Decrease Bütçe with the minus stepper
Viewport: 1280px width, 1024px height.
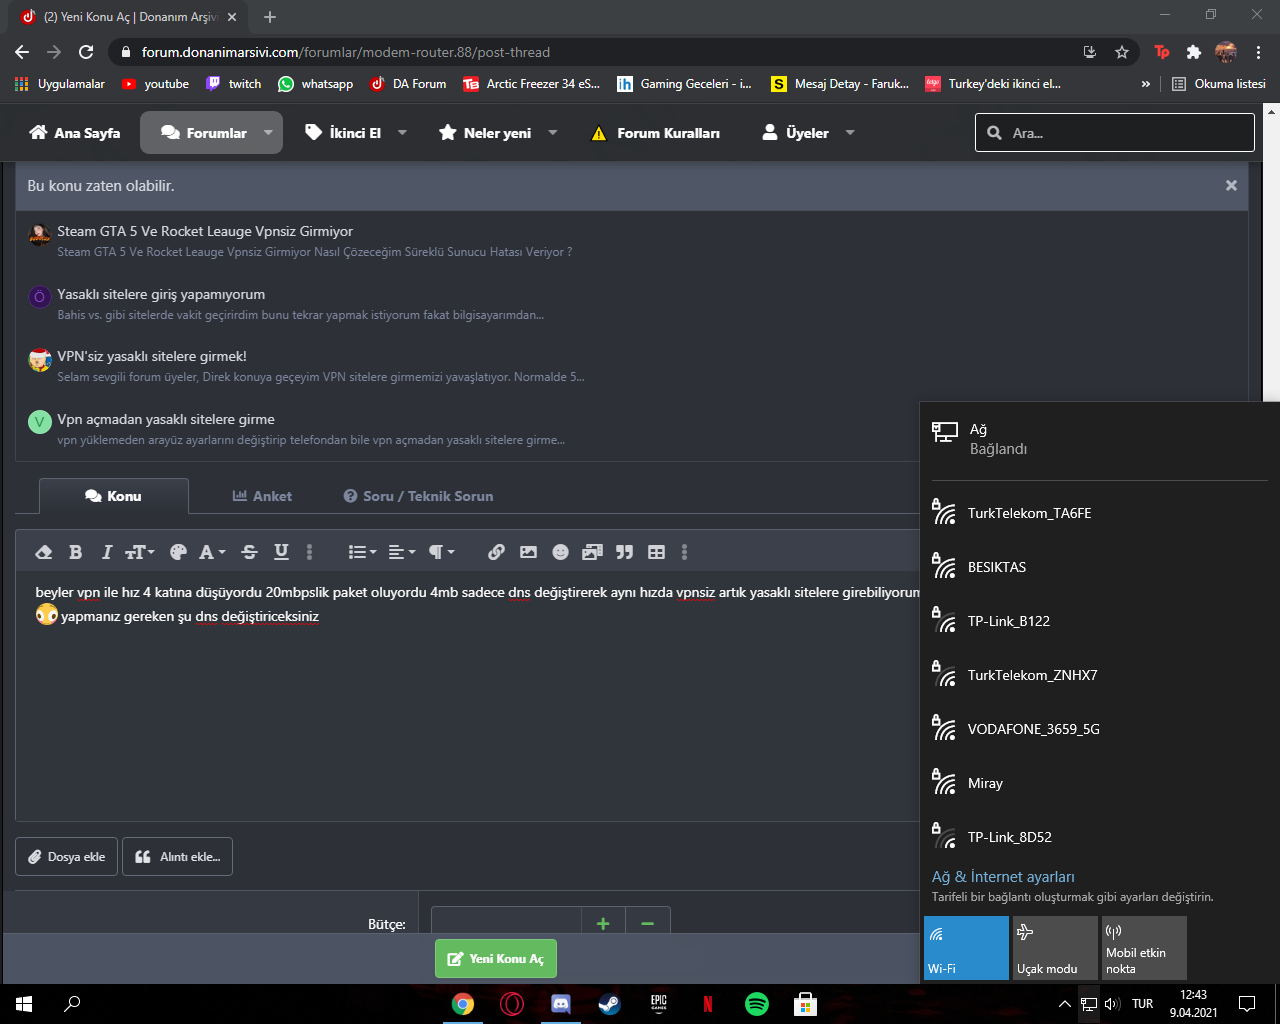[x=647, y=923]
